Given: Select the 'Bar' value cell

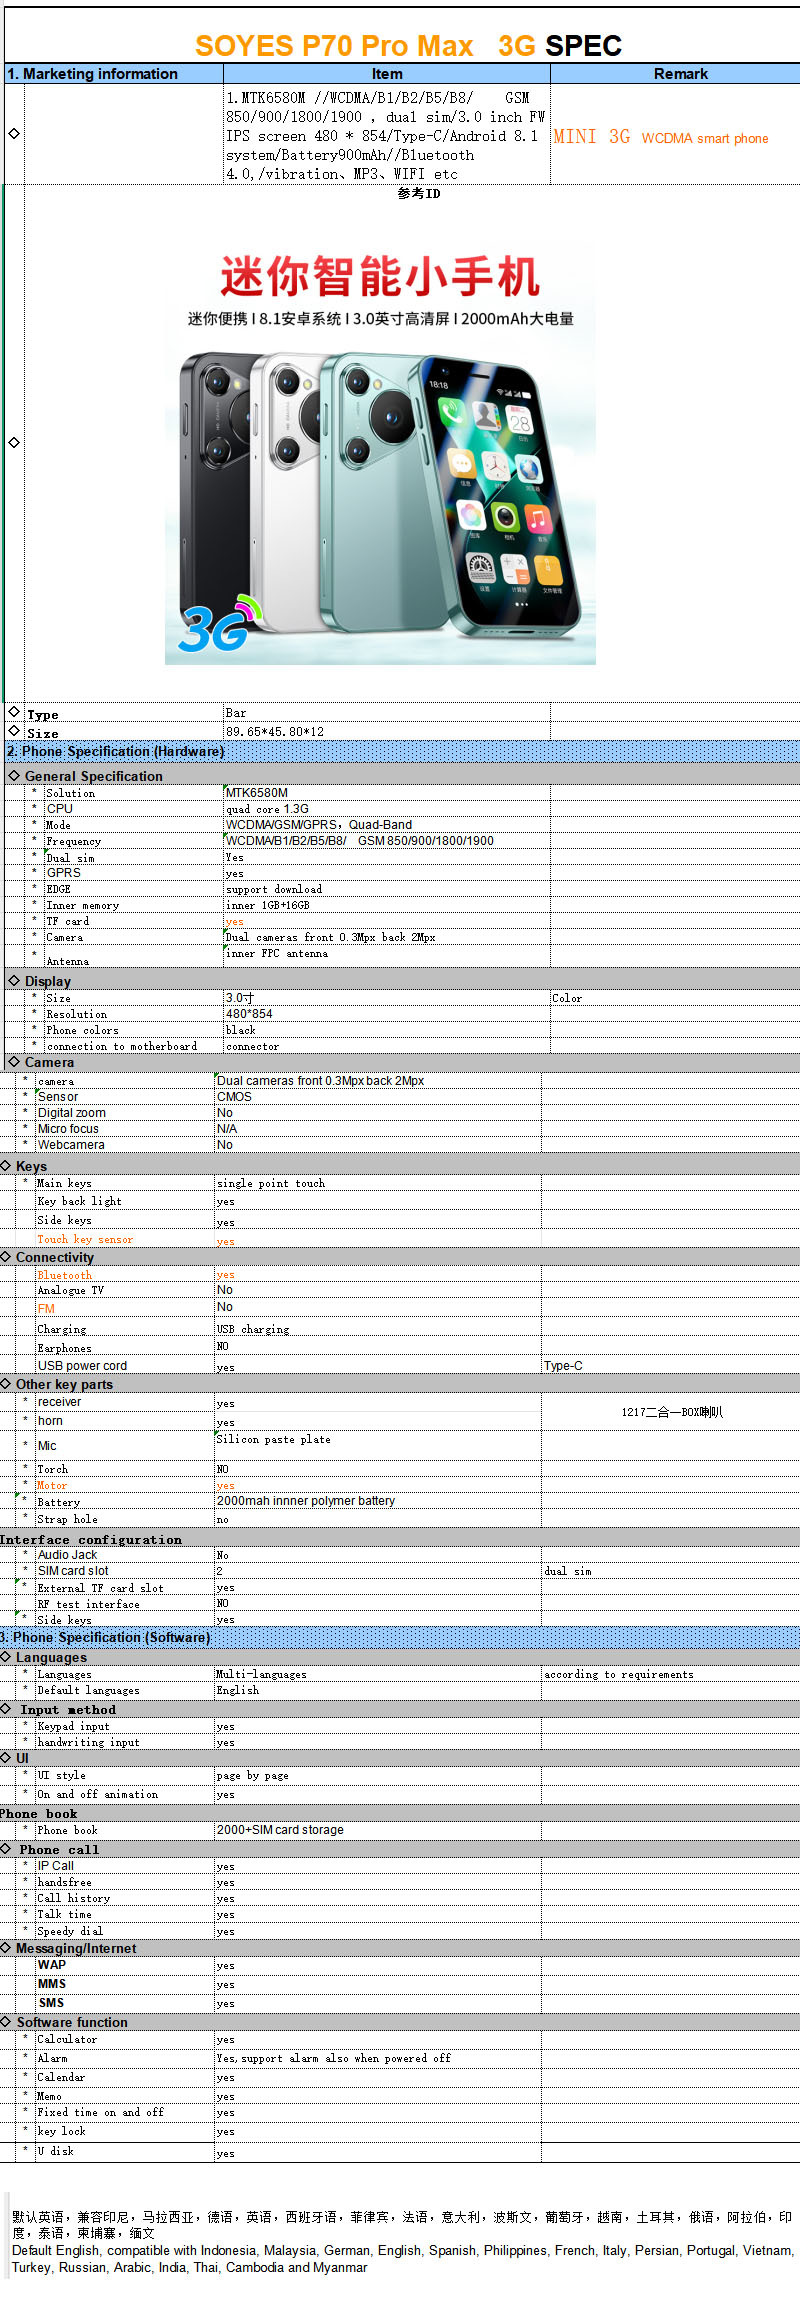Looking at the screenshot, I should click(387, 713).
